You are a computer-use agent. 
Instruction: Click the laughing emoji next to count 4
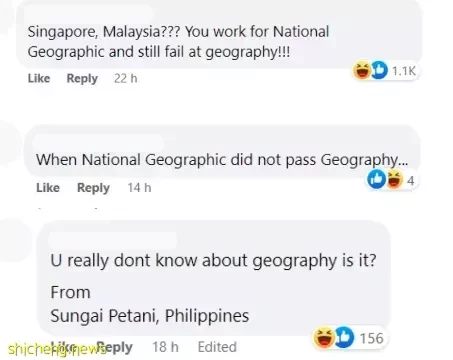click(x=395, y=179)
